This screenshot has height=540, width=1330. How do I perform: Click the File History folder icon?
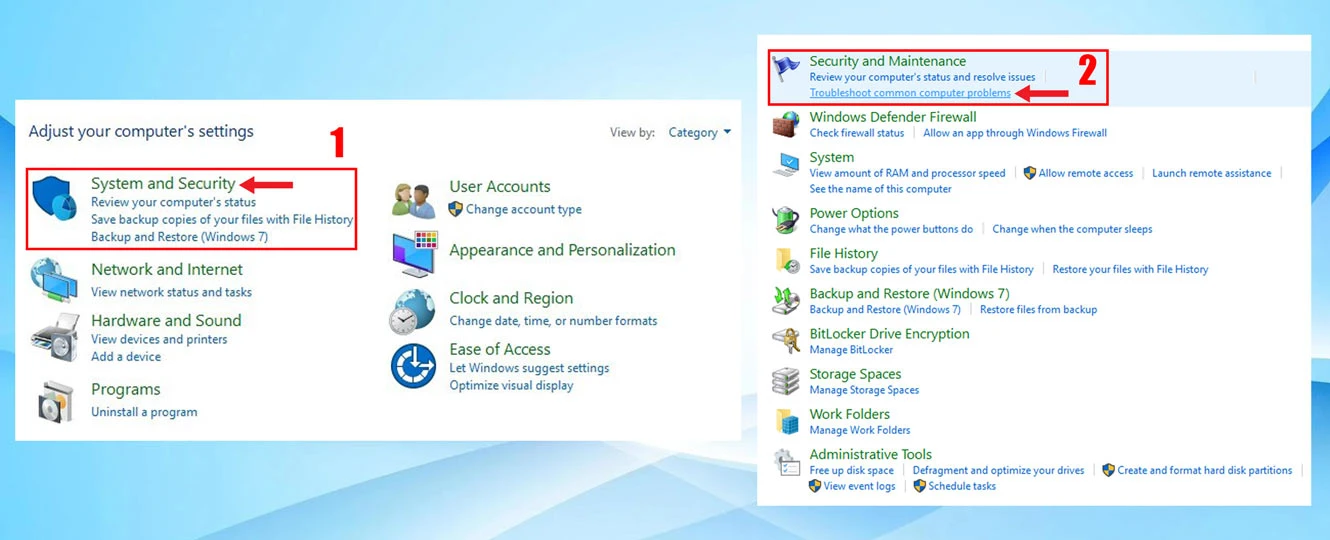(787, 260)
